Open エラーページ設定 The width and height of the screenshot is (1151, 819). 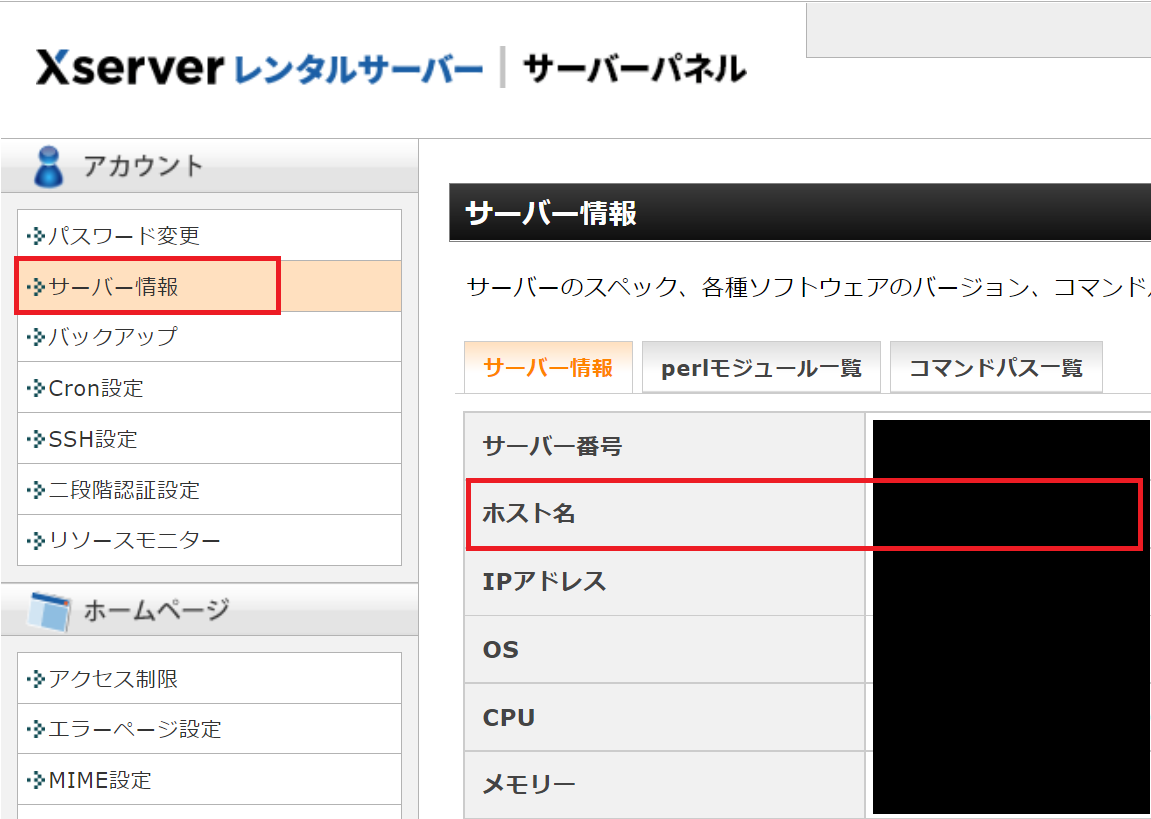tap(209, 729)
